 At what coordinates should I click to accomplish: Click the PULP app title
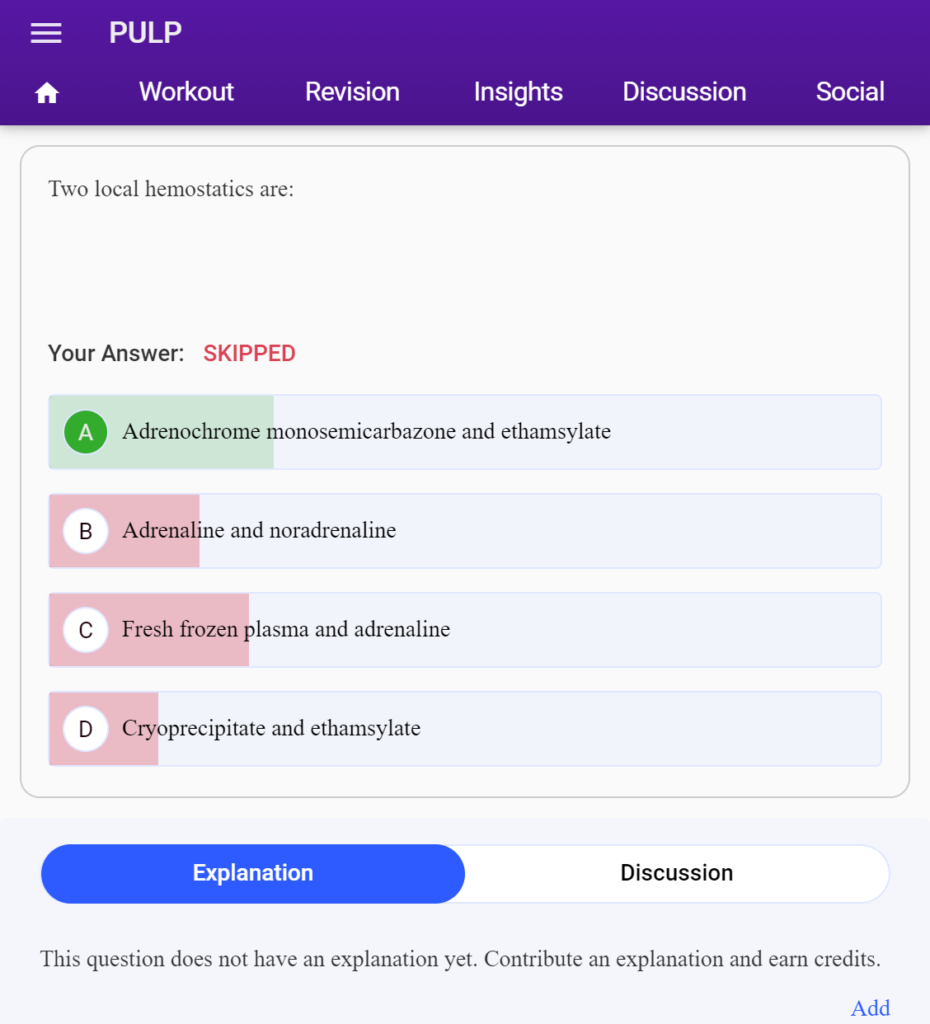point(145,33)
